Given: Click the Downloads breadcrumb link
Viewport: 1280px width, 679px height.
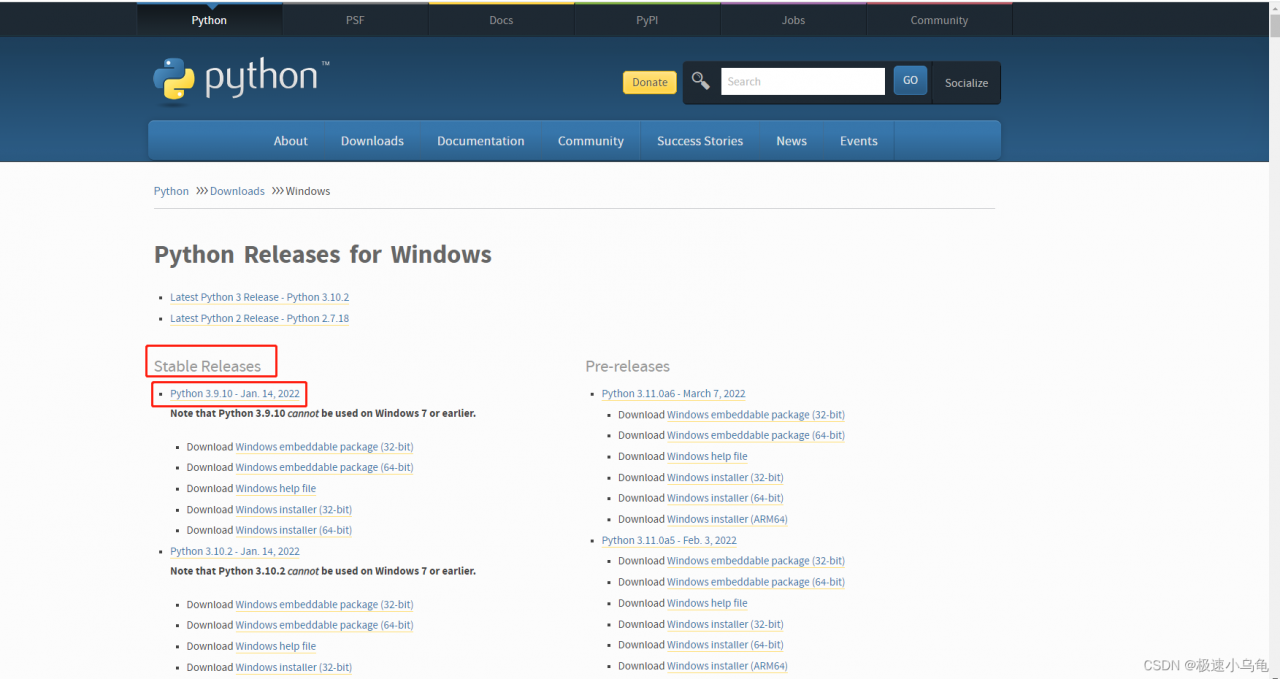Looking at the screenshot, I should point(237,191).
